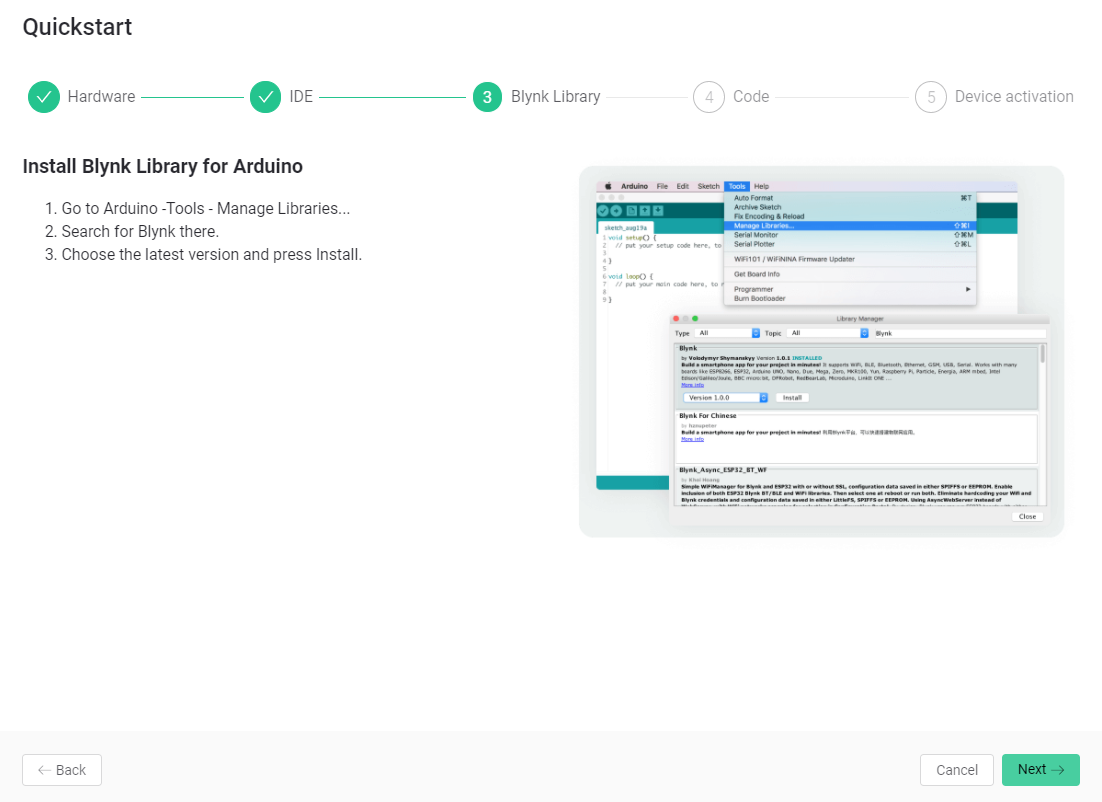Click instruction 'Go to Arduino -Tools - Manage Libraries...'
This screenshot has width=1102, height=802.
(x=205, y=209)
